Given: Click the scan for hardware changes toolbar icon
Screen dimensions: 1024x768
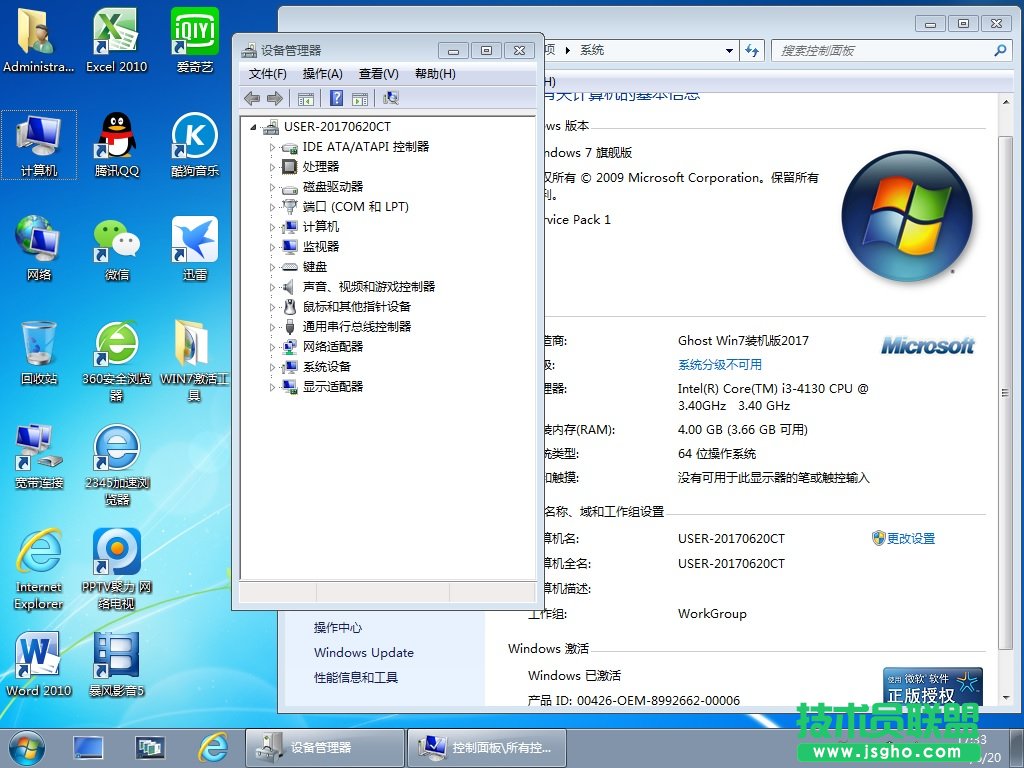Looking at the screenshot, I should click(x=391, y=98).
